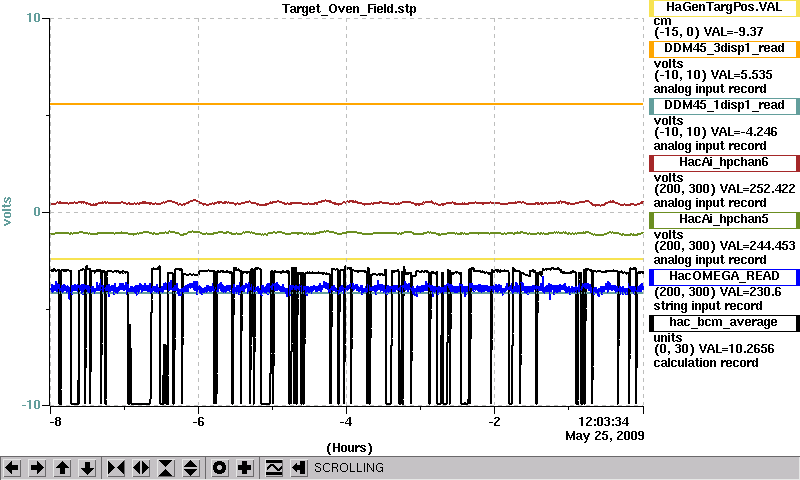This screenshot has height=480, width=800.
Task: Toggle scroll mode with the waveform icon
Action: [273, 468]
